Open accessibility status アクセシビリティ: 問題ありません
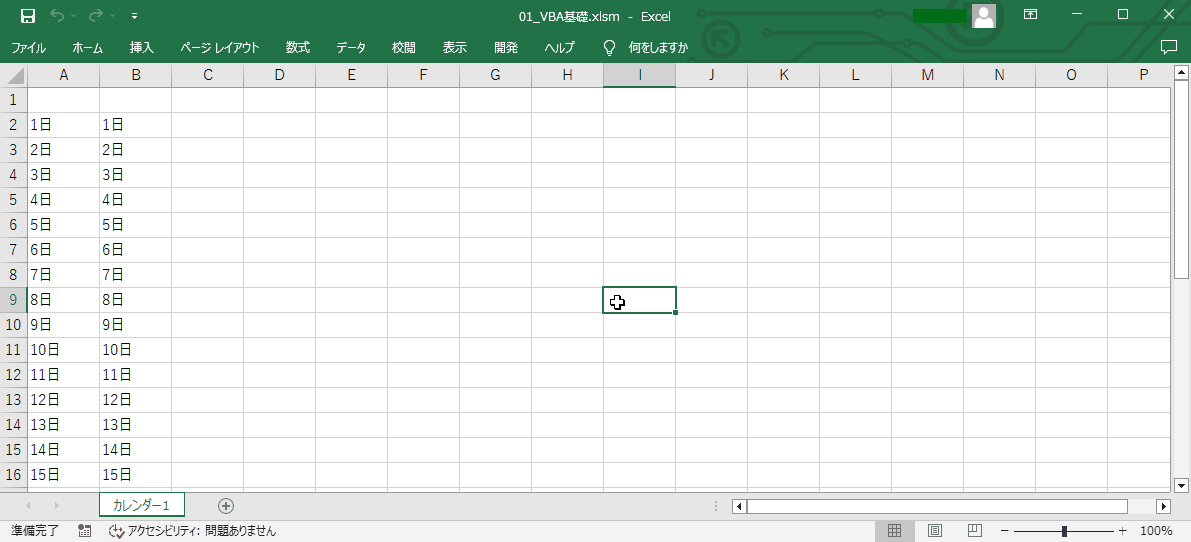This screenshot has height=542, width=1191. (x=192, y=531)
